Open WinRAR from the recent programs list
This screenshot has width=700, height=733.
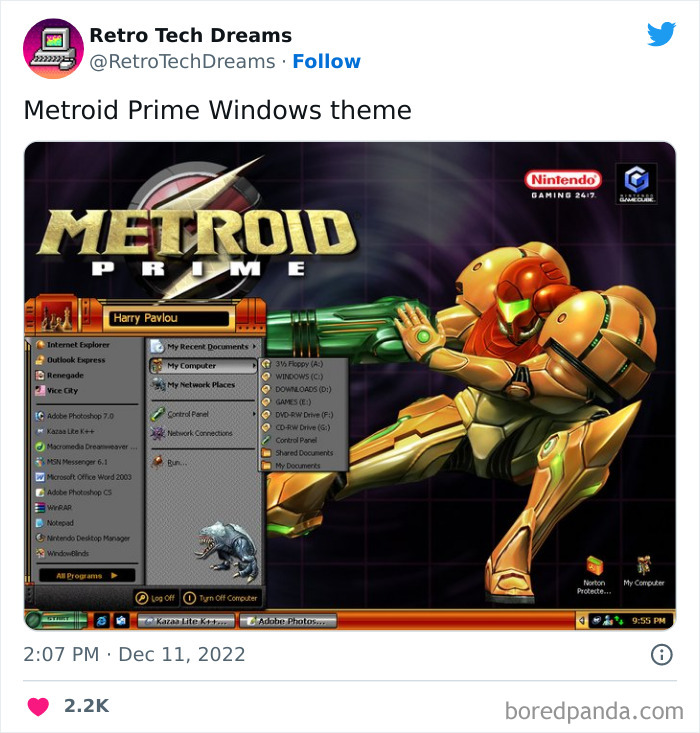pos(54,507)
